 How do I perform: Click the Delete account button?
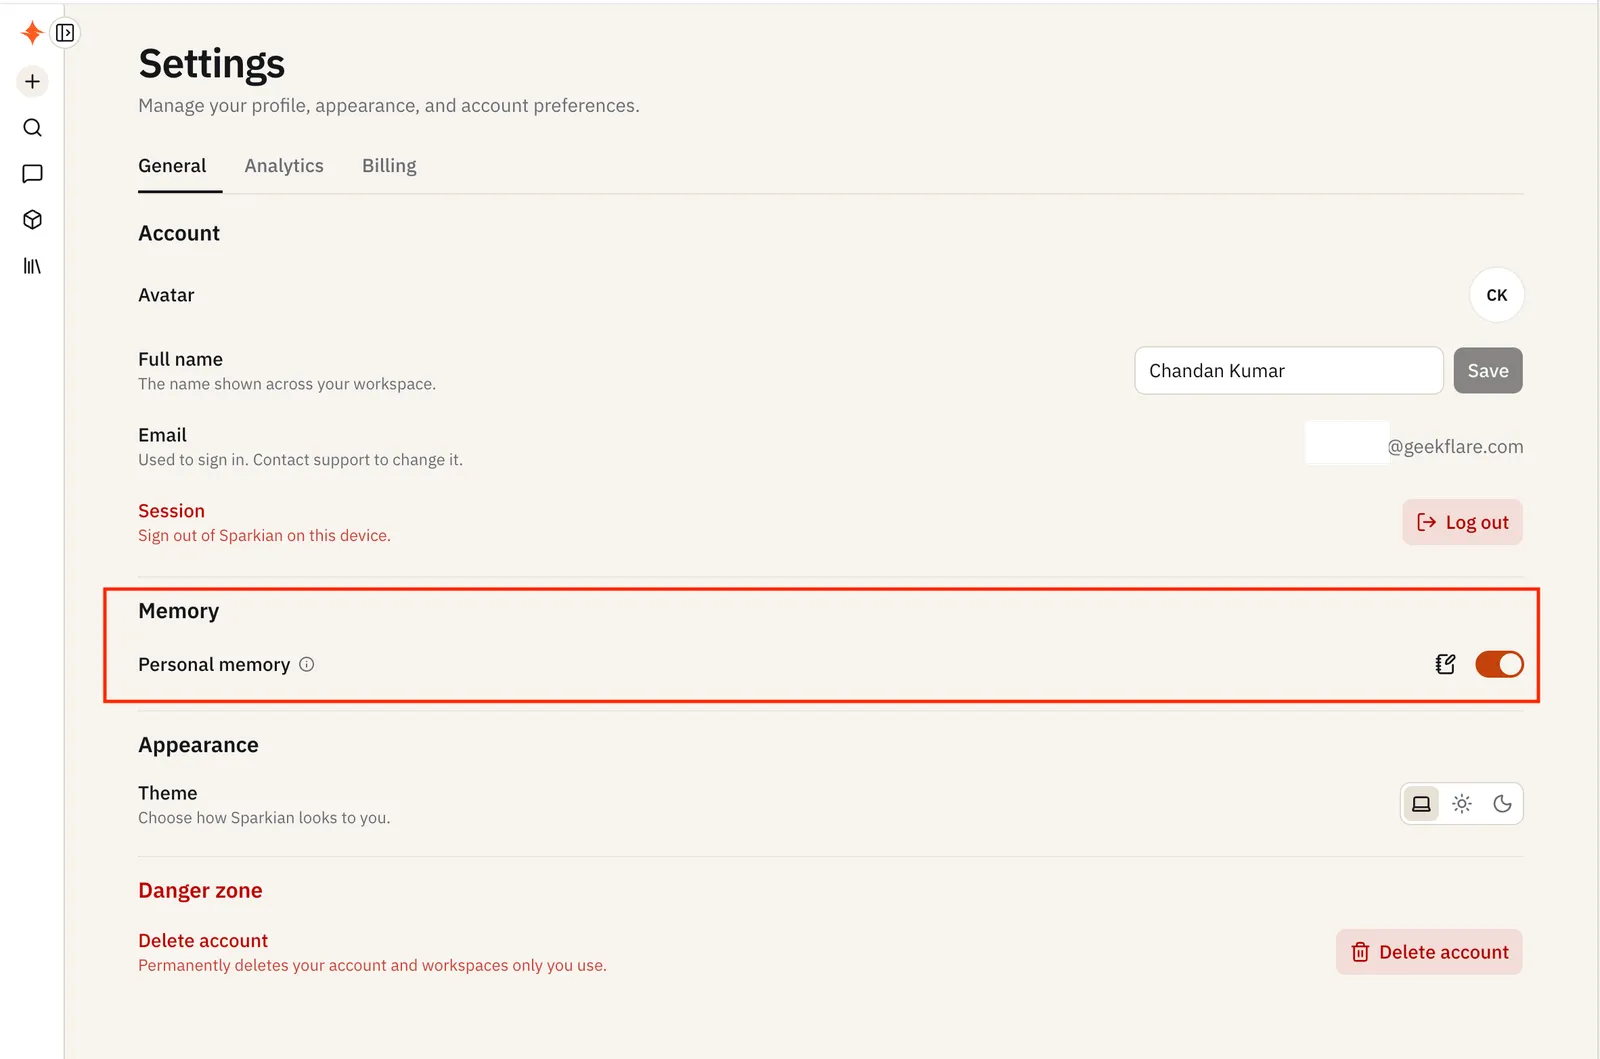(1429, 952)
